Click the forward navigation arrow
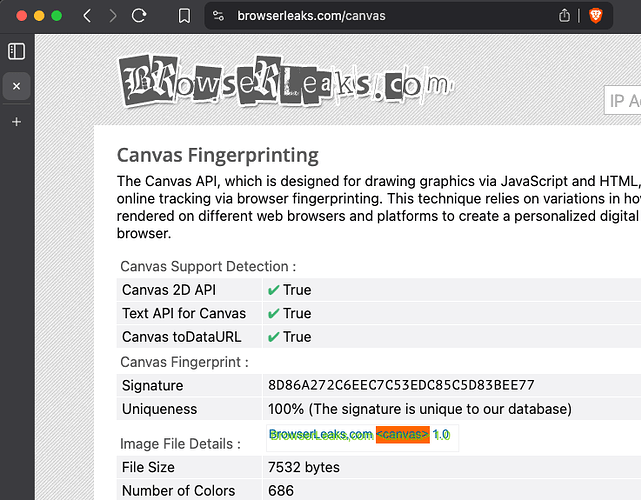The width and height of the screenshot is (641, 500). coord(113,16)
